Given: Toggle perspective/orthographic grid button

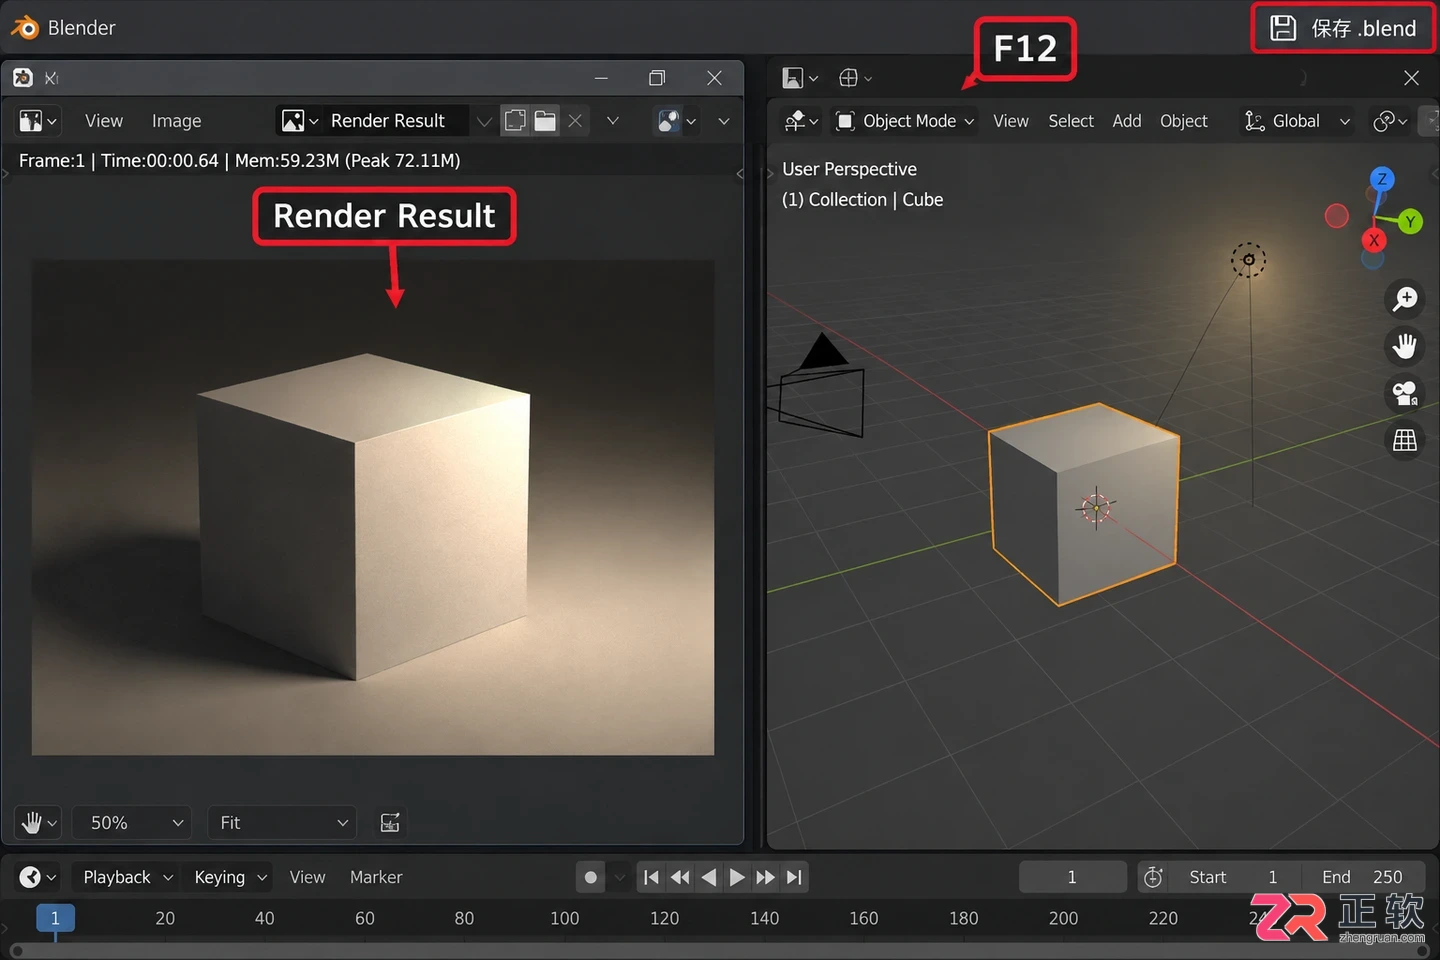Looking at the screenshot, I should [1405, 440].
